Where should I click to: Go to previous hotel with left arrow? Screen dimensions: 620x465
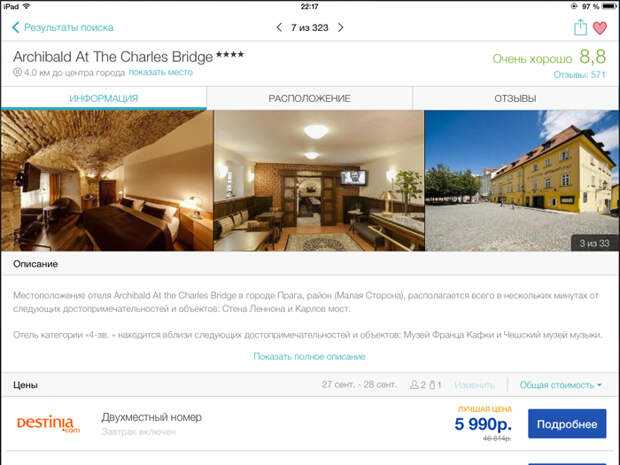(279, 27)
